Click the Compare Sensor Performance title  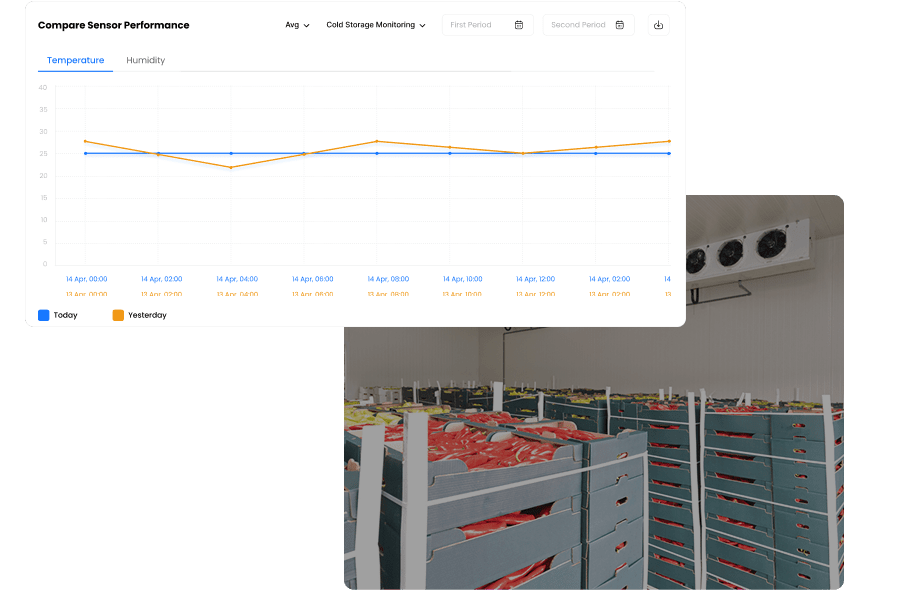click(x=113, y=25)
